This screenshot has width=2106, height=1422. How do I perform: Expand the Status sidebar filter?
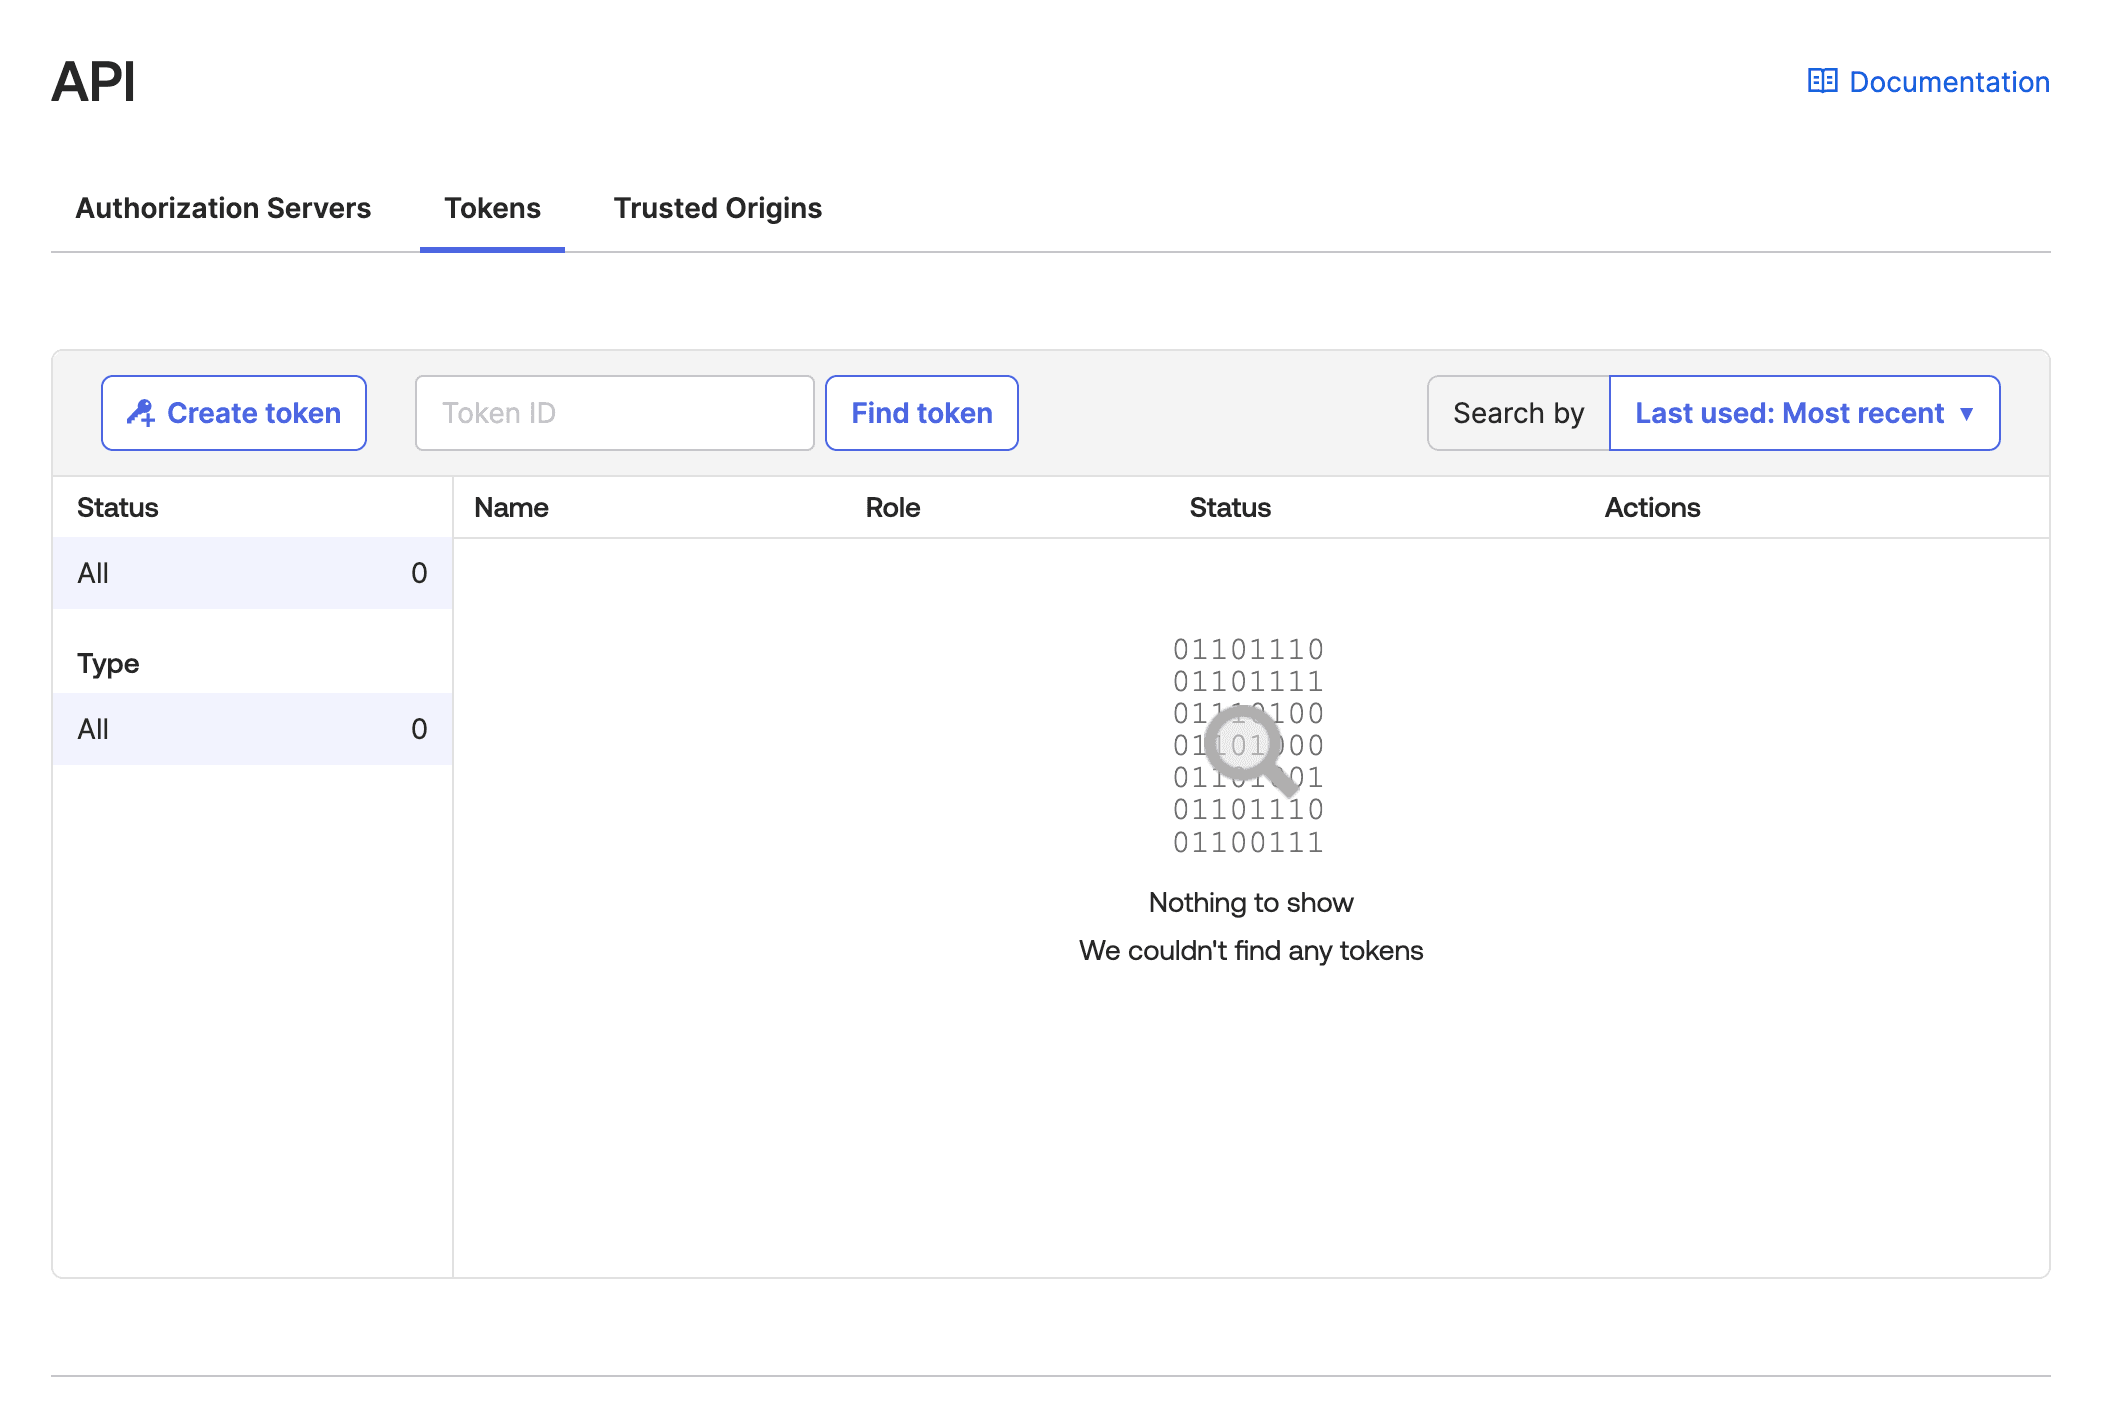click(x=119, y=506)
